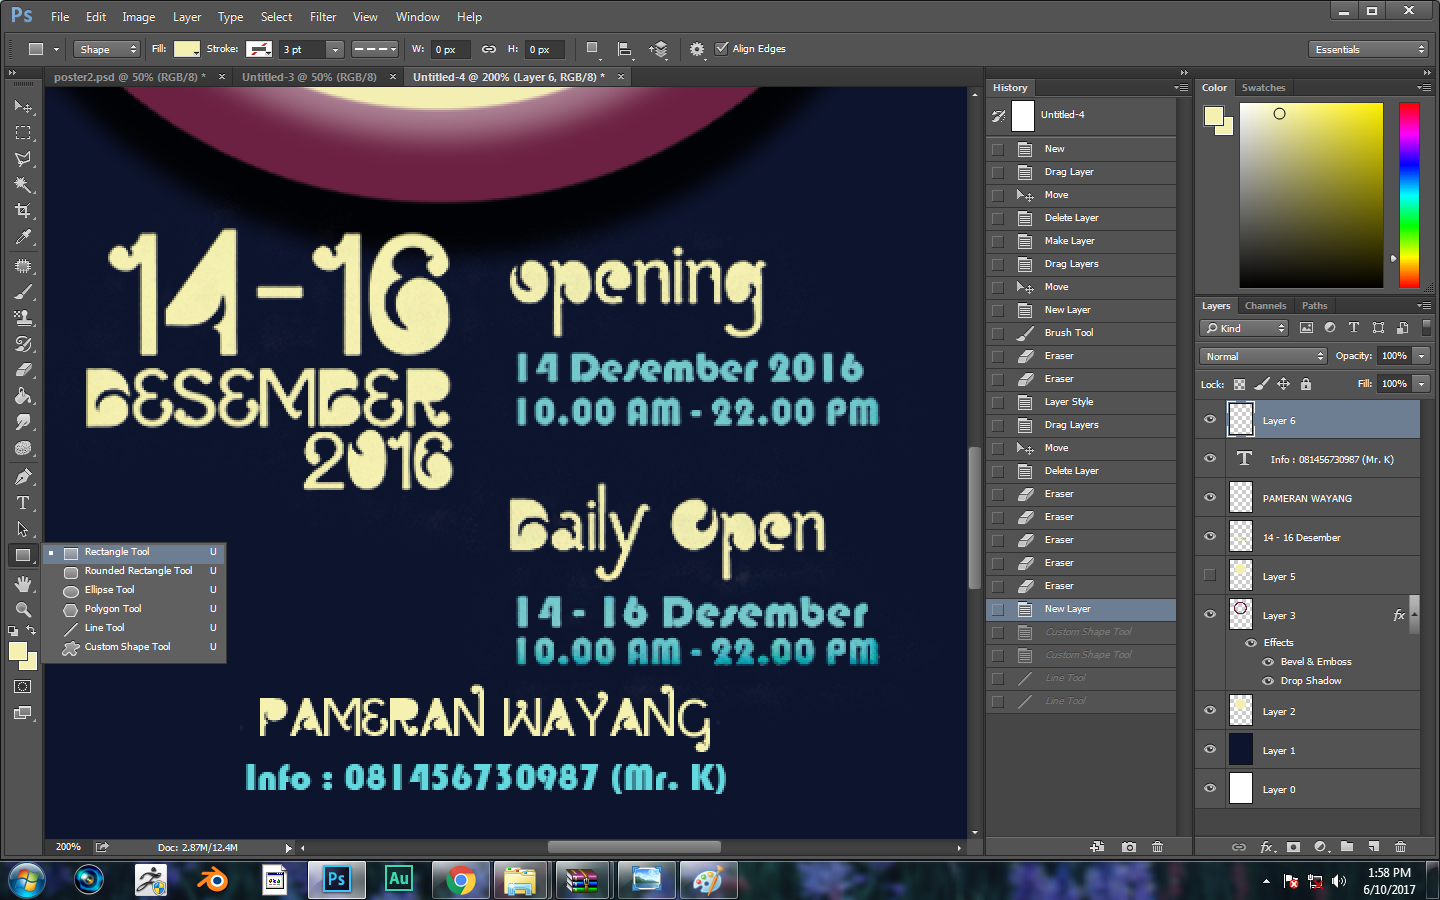The image size is (1440, 900).
Task: Choose the Custom Shape Tool
Action: pos(127,646)
